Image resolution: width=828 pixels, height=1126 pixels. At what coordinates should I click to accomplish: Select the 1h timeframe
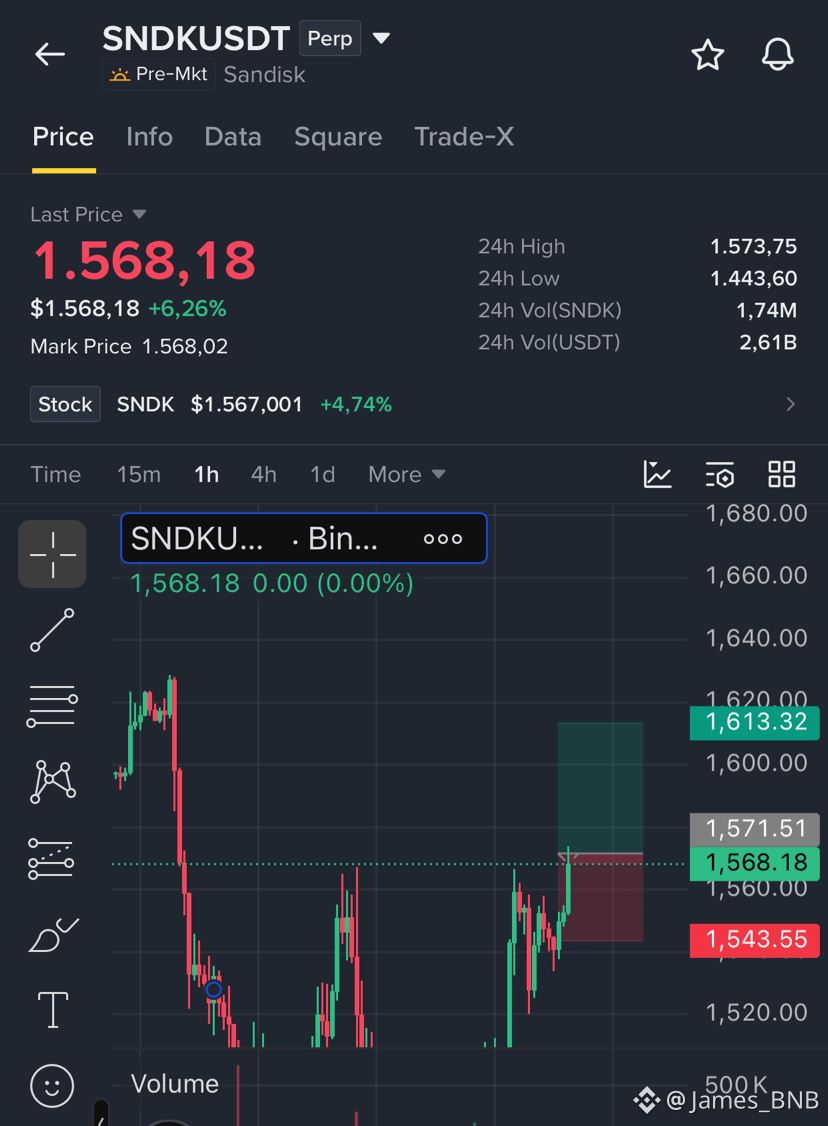coord(207,475)
